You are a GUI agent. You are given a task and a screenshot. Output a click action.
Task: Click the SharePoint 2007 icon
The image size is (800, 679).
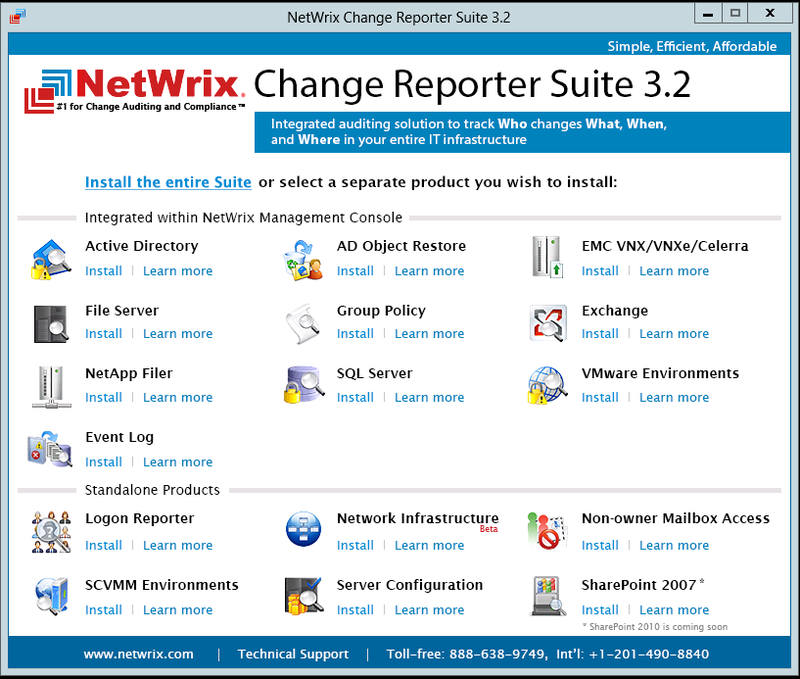pos(547,596)
